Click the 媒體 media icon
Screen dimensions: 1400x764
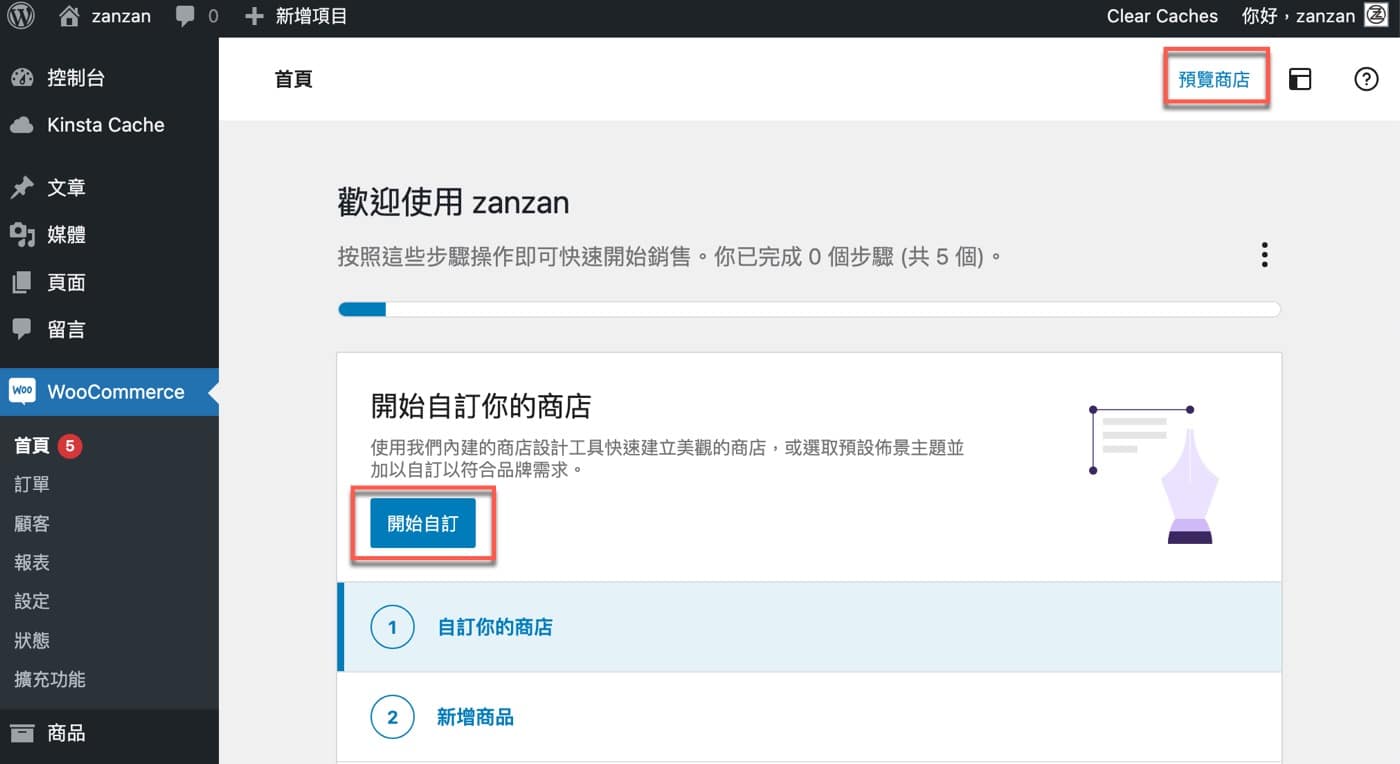tap(22, 235)
